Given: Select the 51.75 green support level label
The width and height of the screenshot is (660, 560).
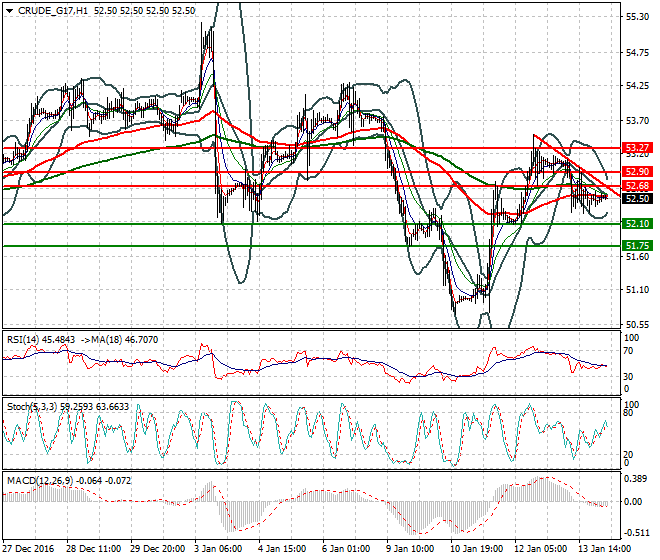Looking at the screenshot, I should (637, 245).
